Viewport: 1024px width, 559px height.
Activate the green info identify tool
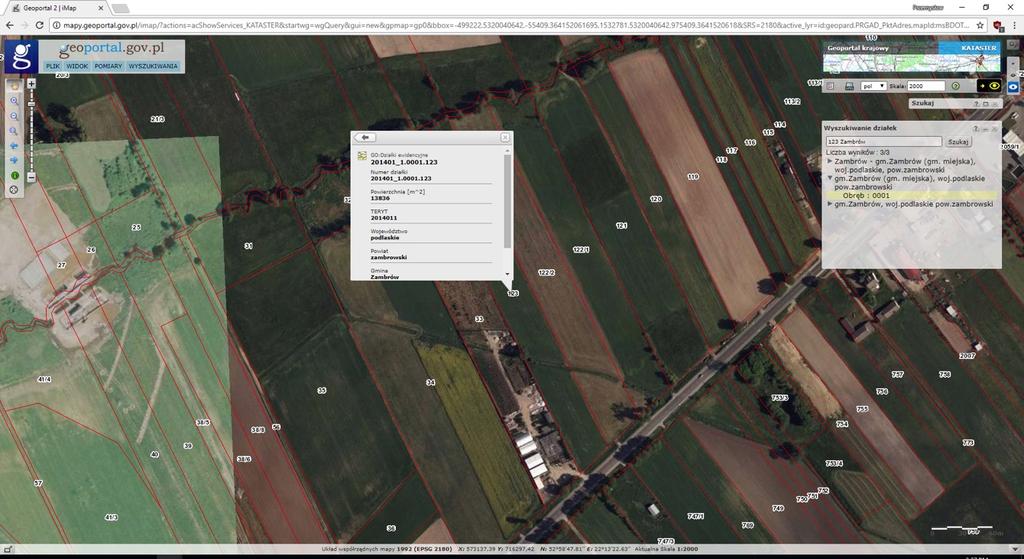[x=14, y=176]
